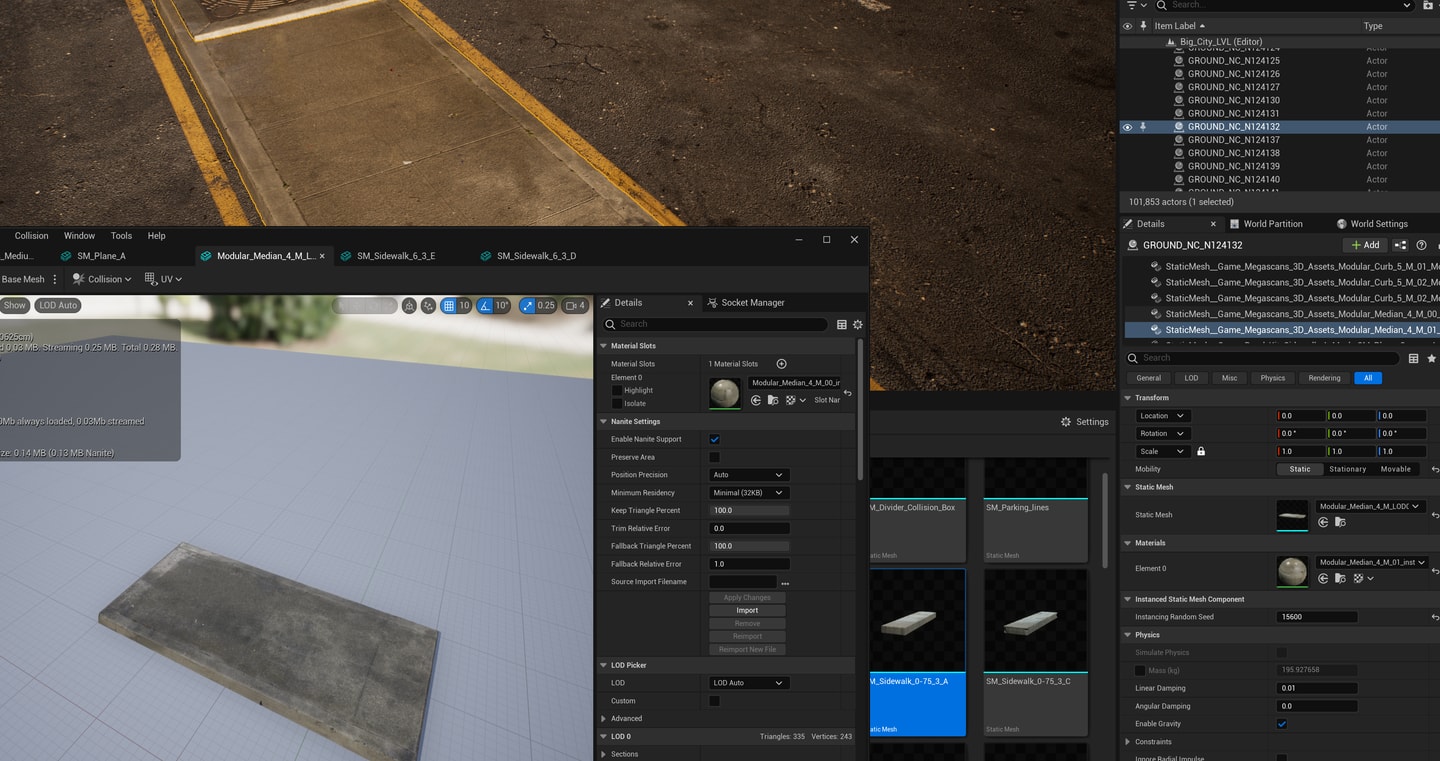Image resolution: width=1440 pixels, height=761 pixels.
Task: Use selected asset for Materials Element 0
Action: click(x=1323, y=578)
